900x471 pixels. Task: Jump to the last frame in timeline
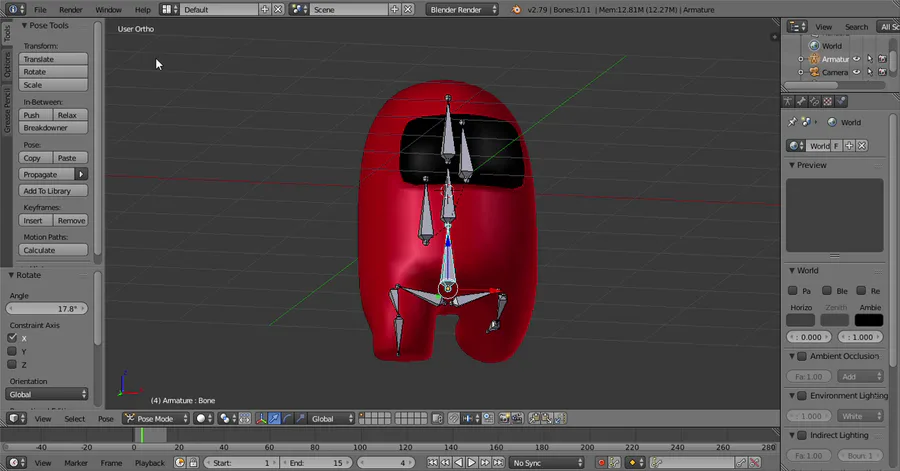tap(498, 463)
